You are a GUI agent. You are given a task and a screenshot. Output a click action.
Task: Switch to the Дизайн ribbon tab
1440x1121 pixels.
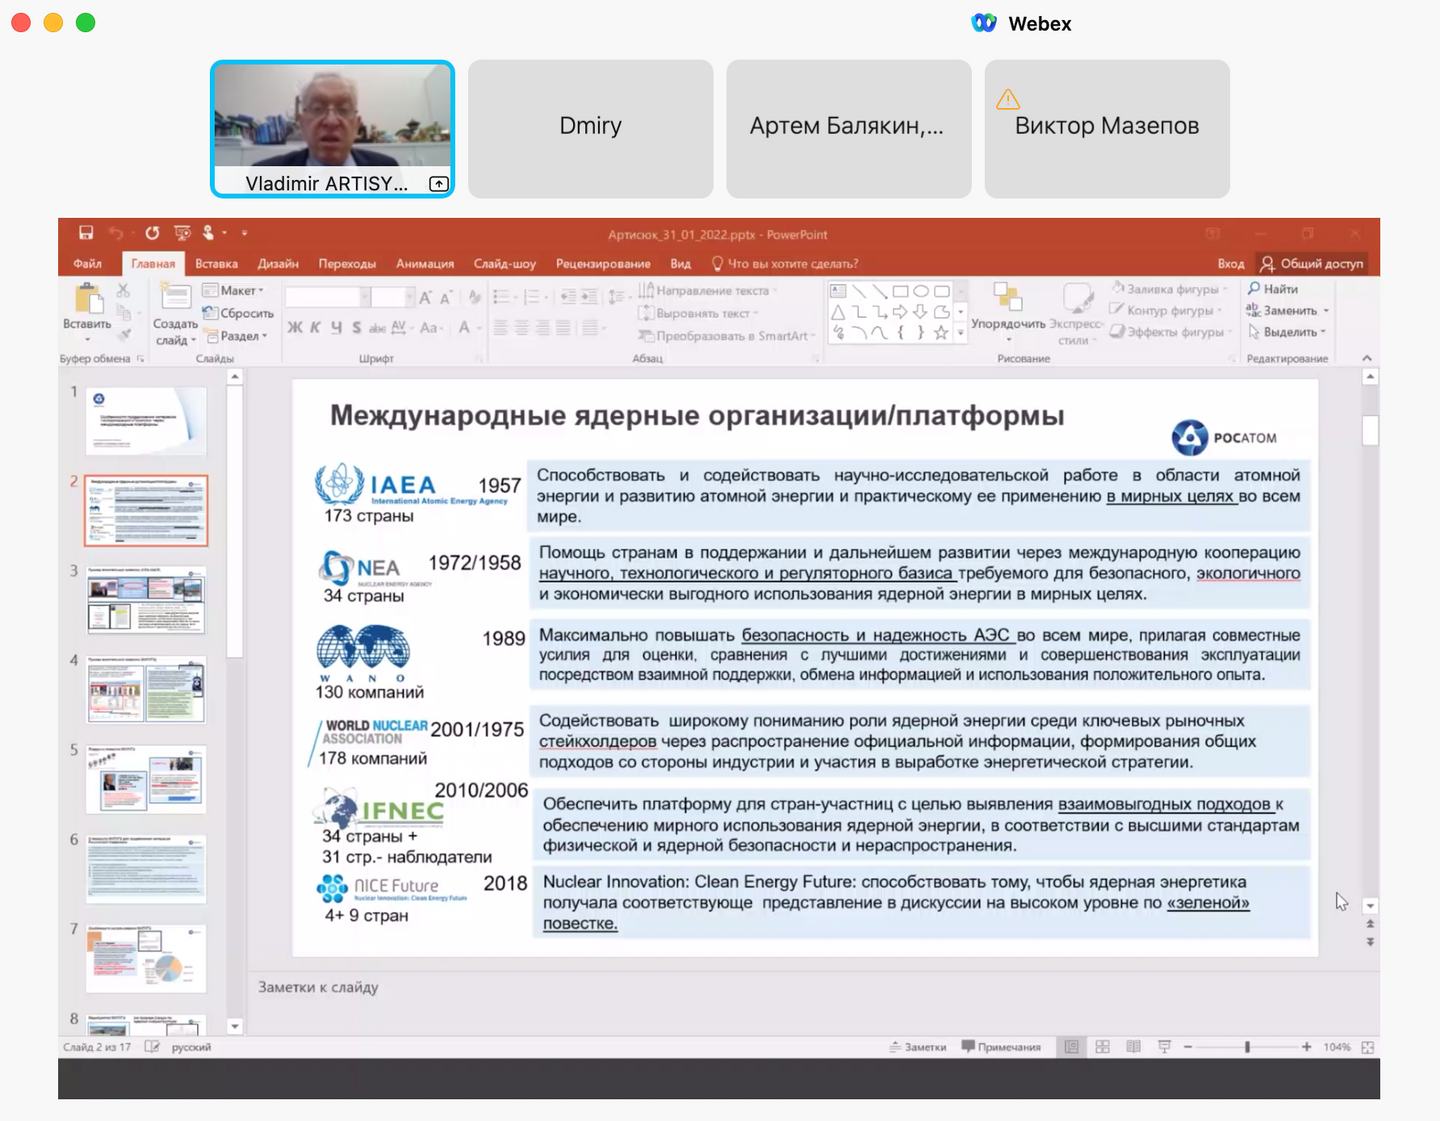click(278, 264)
